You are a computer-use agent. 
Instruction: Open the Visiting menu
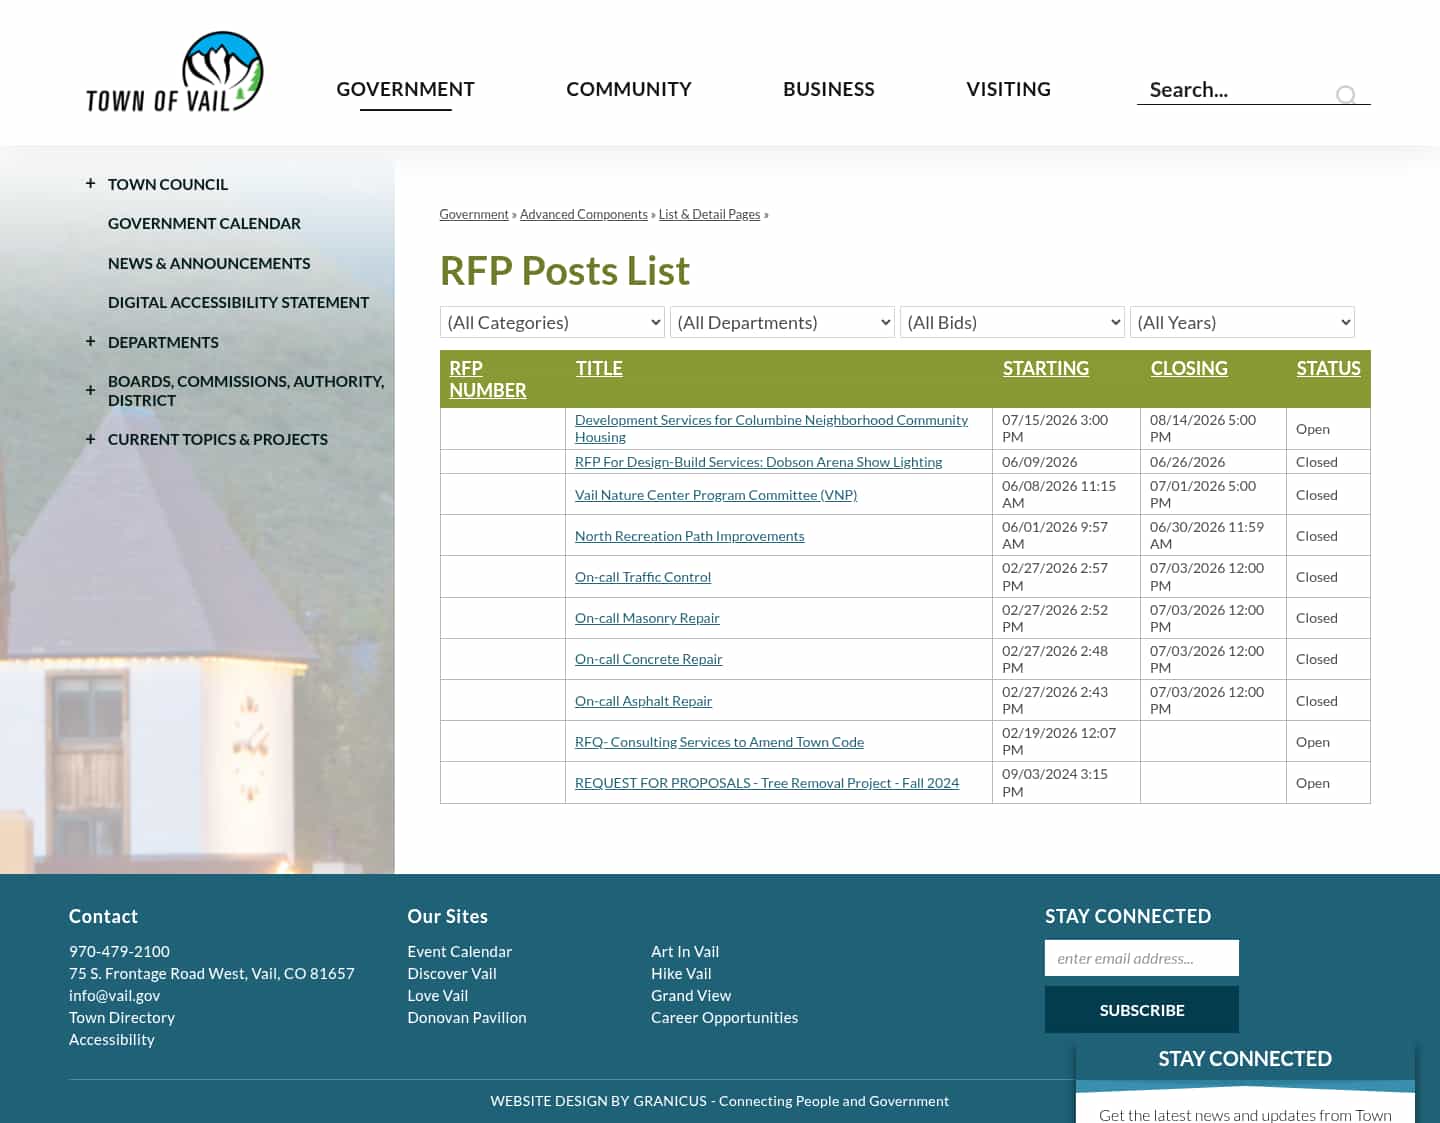[1008, 89]
